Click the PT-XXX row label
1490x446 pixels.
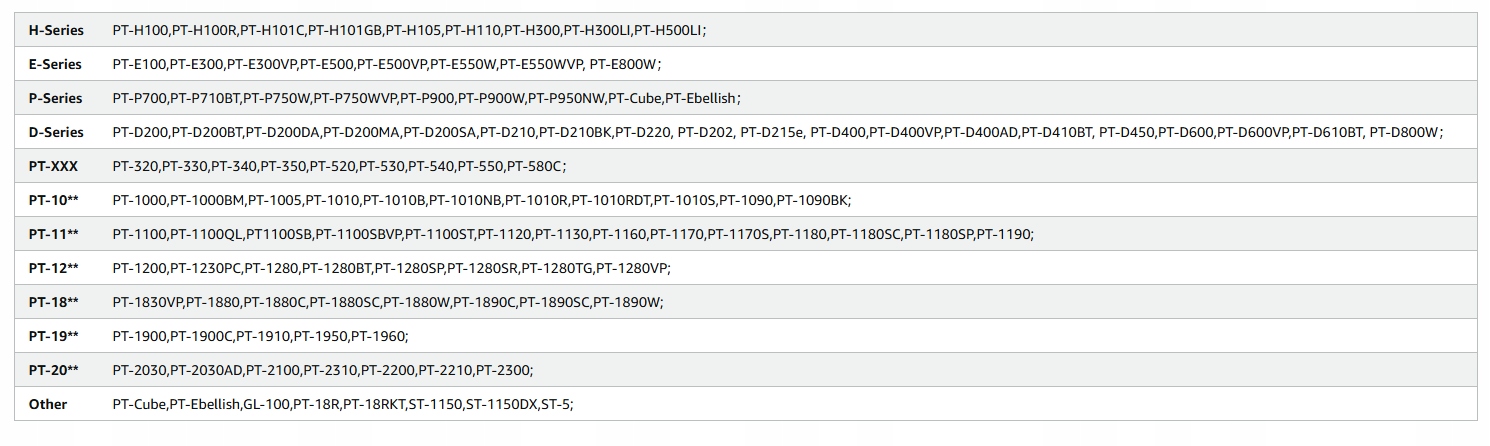pos(53,166)
